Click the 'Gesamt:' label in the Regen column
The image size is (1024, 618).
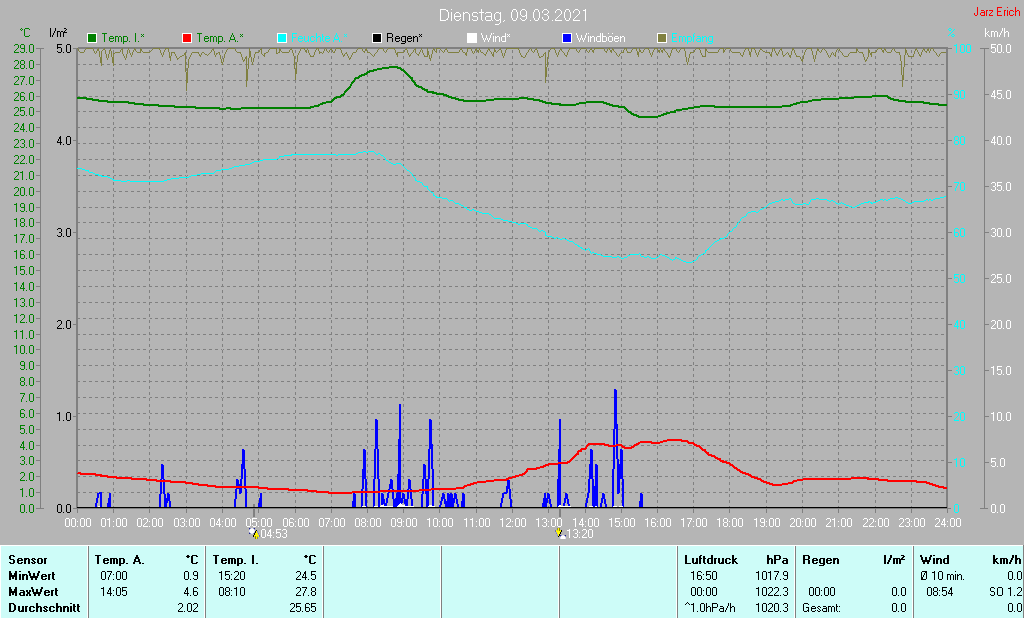(822, 608)
